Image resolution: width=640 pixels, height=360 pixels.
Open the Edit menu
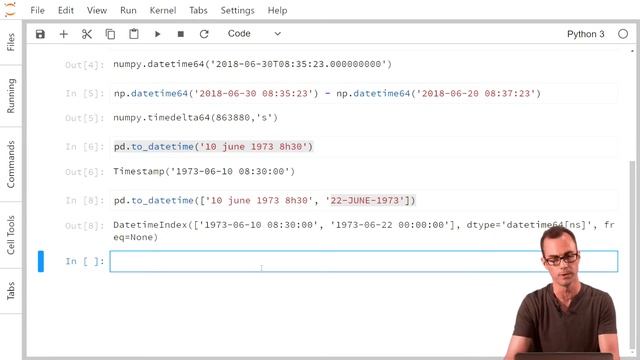pos(66,10)
